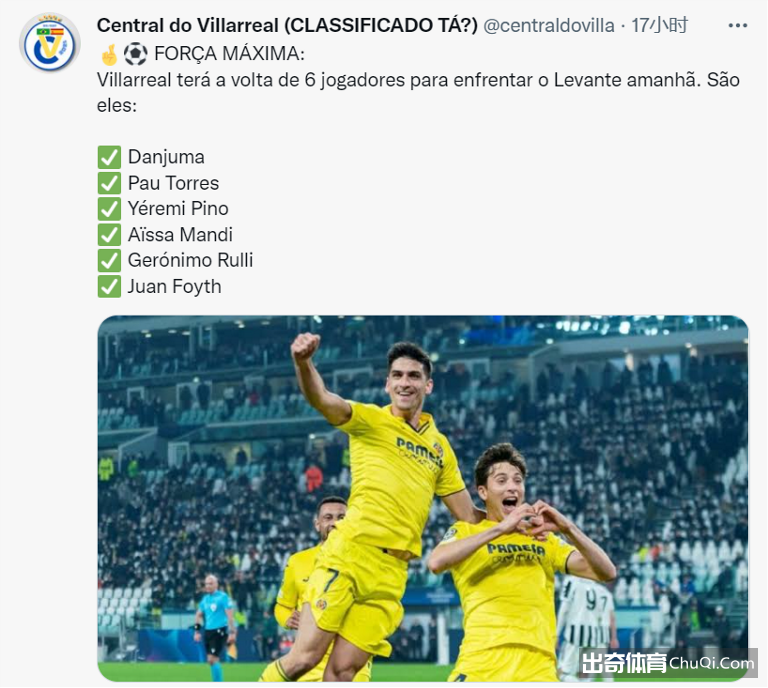The image size is (768, 688).
Task: Click the Juan Foyth name text
Action: click(x=174, y=286)
